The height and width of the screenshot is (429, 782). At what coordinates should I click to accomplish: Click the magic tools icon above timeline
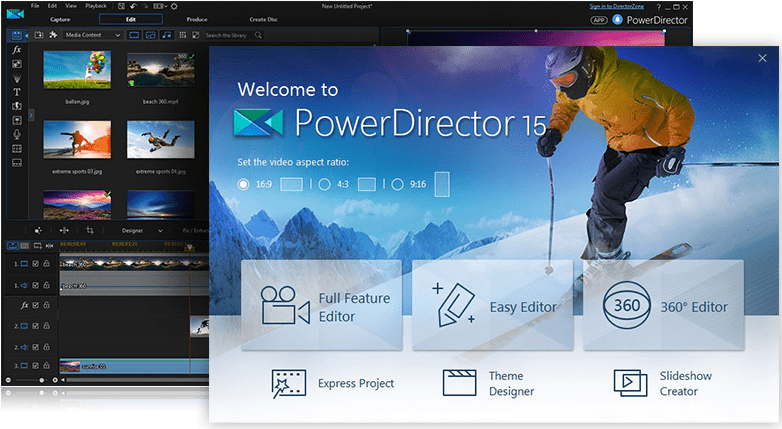pyautogui.click(x=38, y=230)
